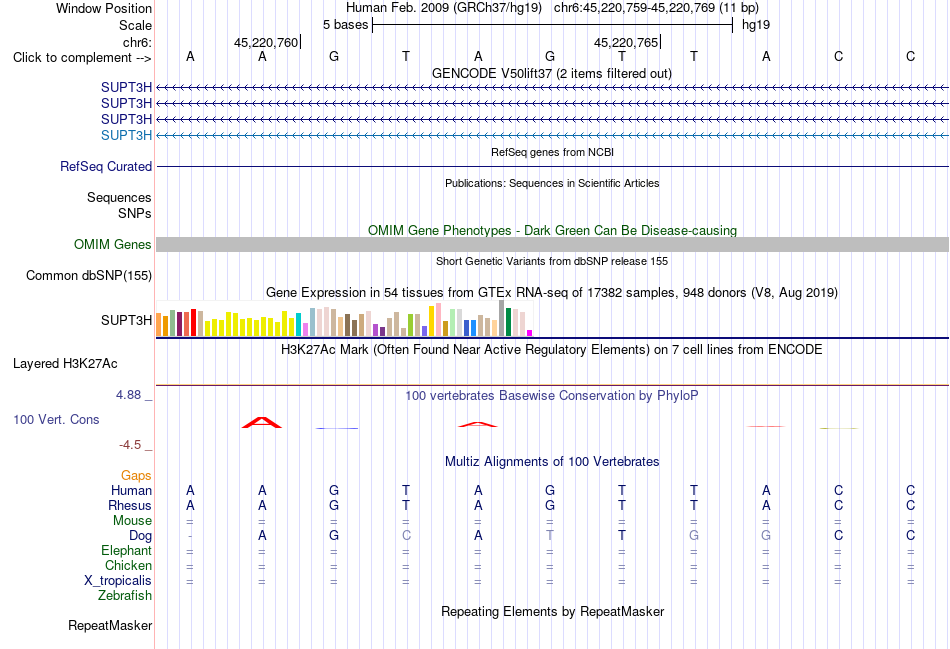Click the 'OMIM Genes' track label

pos(112,244)
